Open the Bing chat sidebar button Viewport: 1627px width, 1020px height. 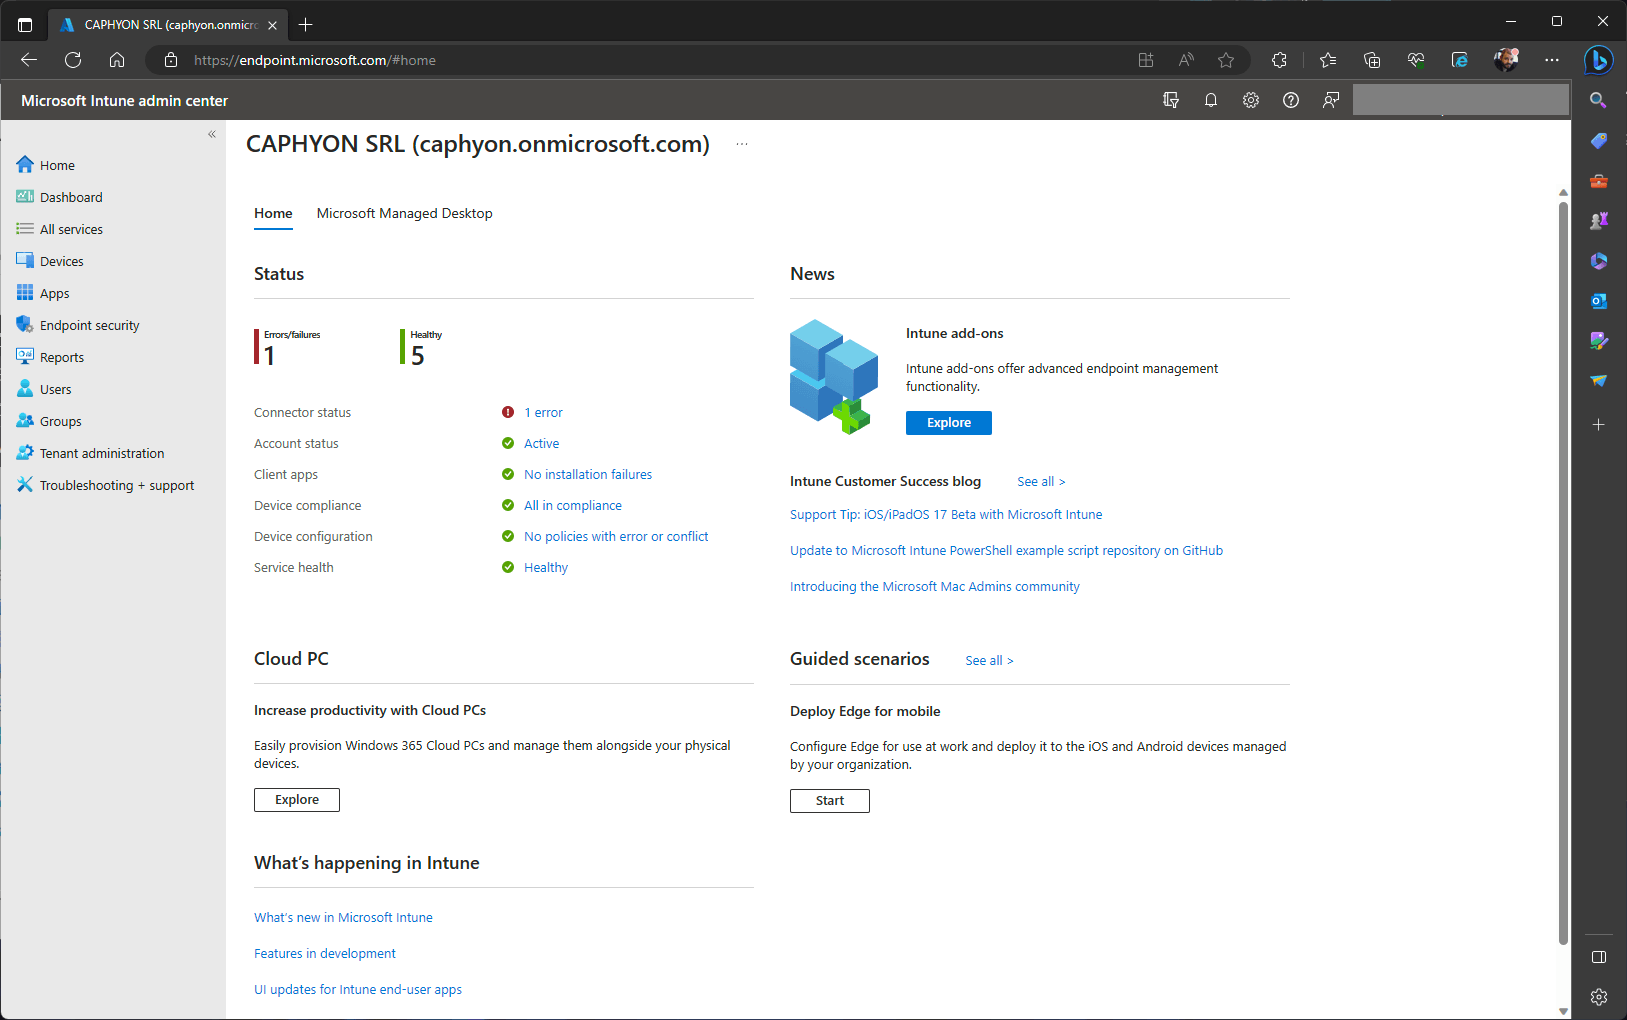coord(1598,60)
